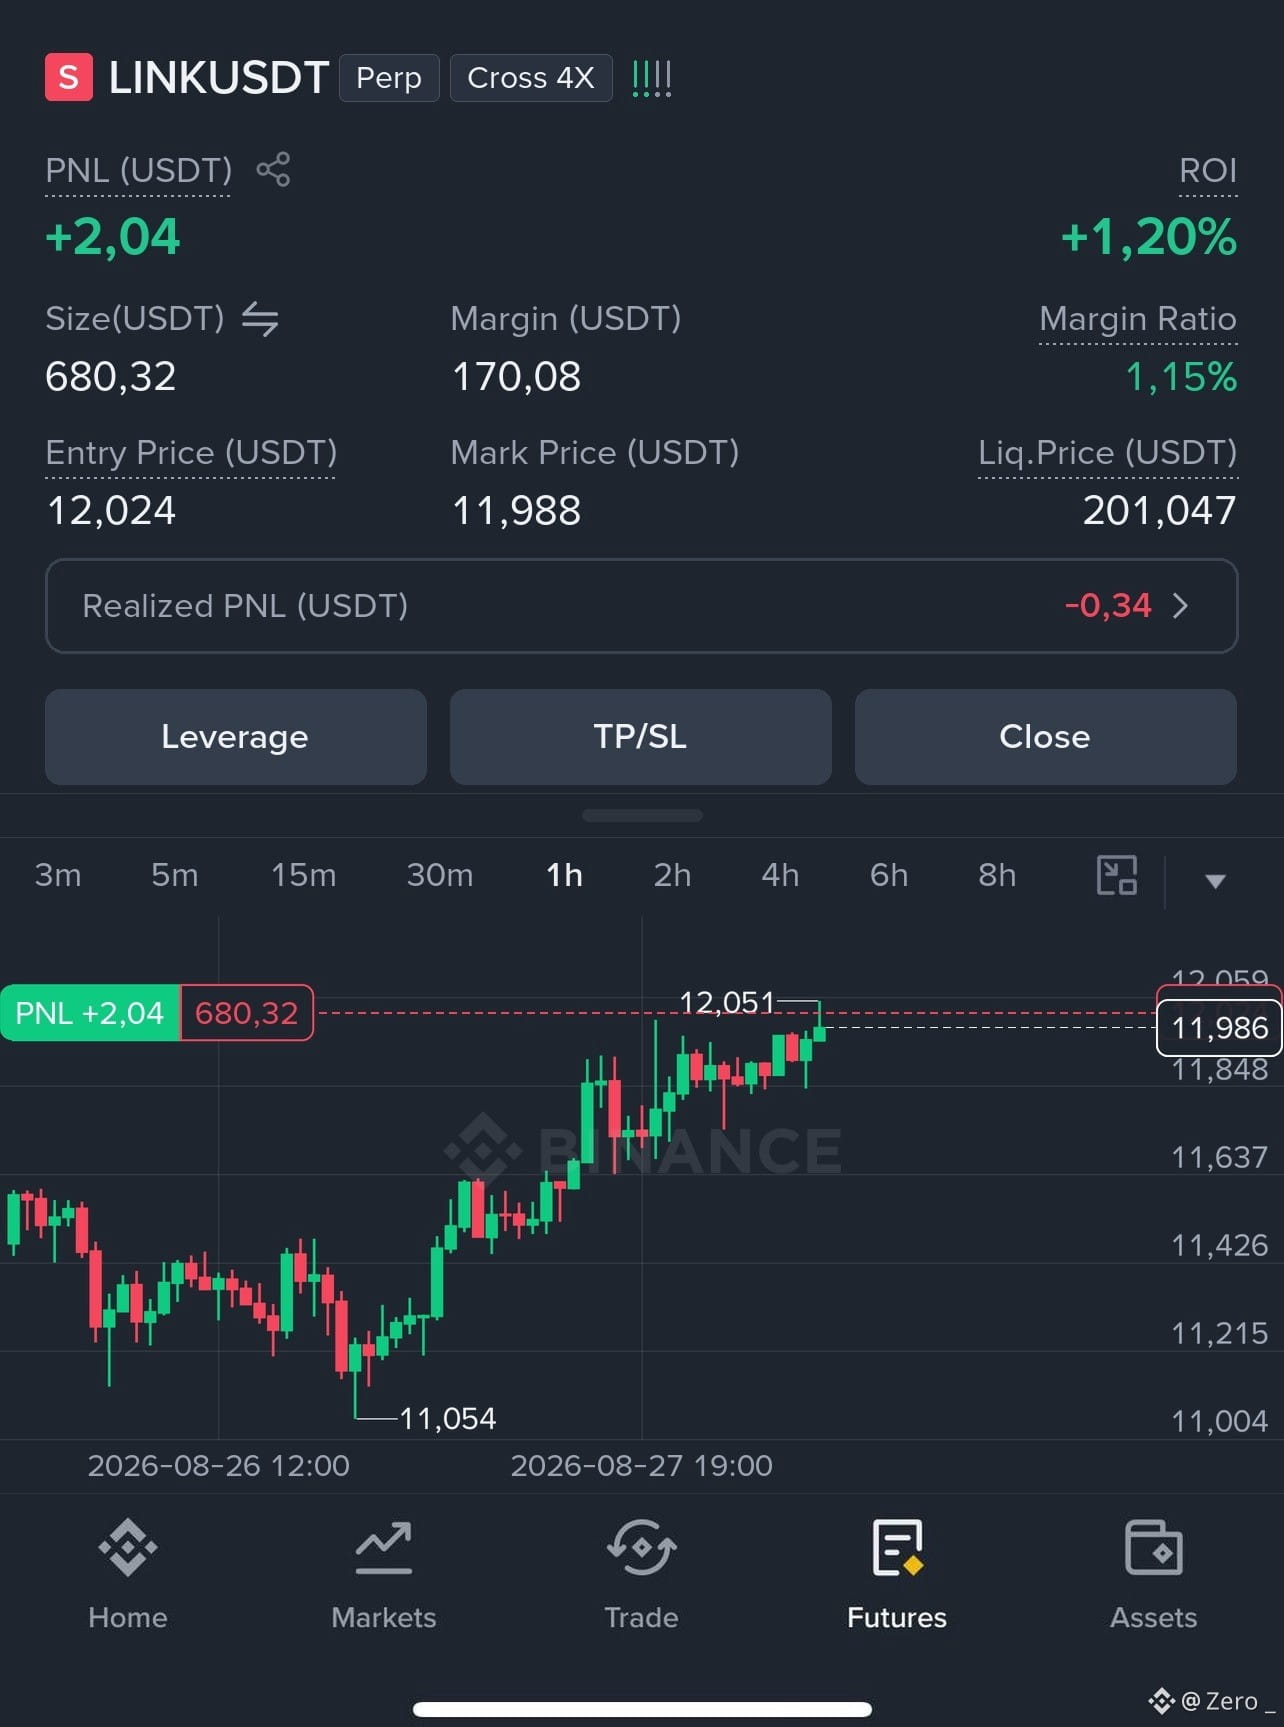
Task: Tap the red S short-position badge
Action: click(69, 77)
